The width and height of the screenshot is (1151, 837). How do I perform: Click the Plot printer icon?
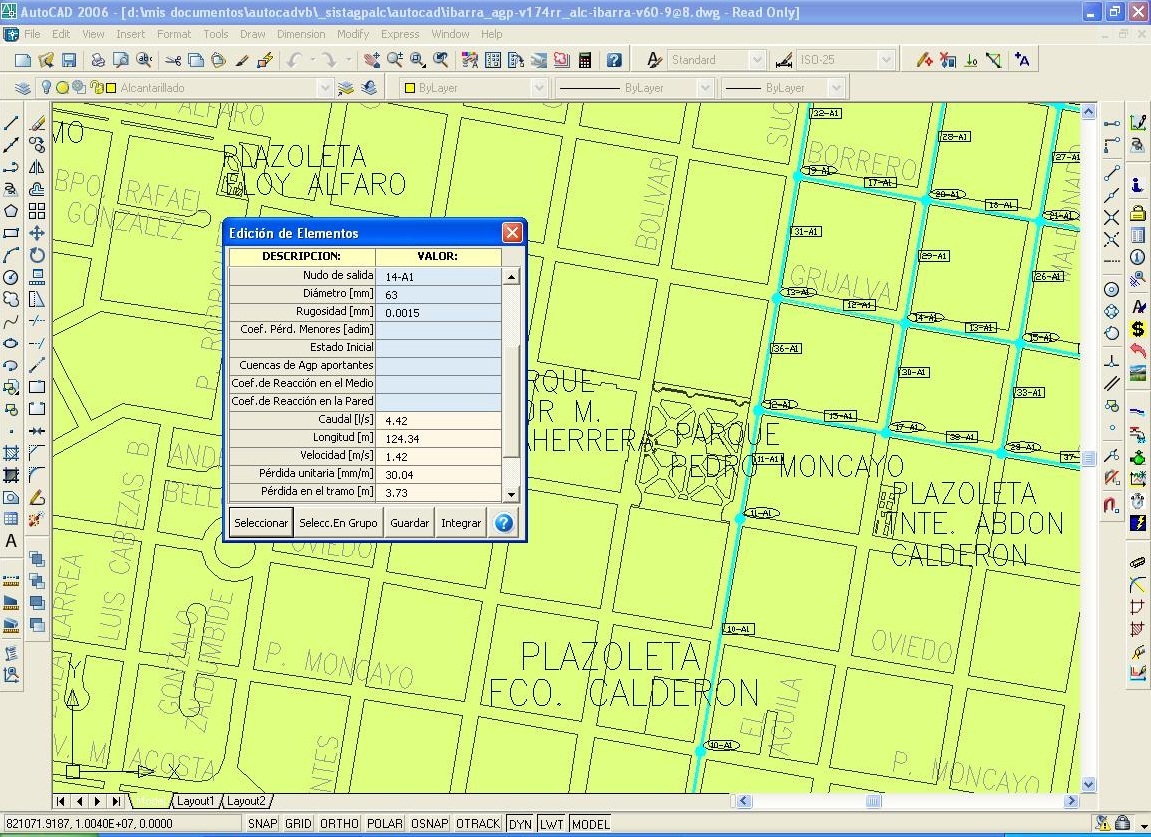pos(98,60)
